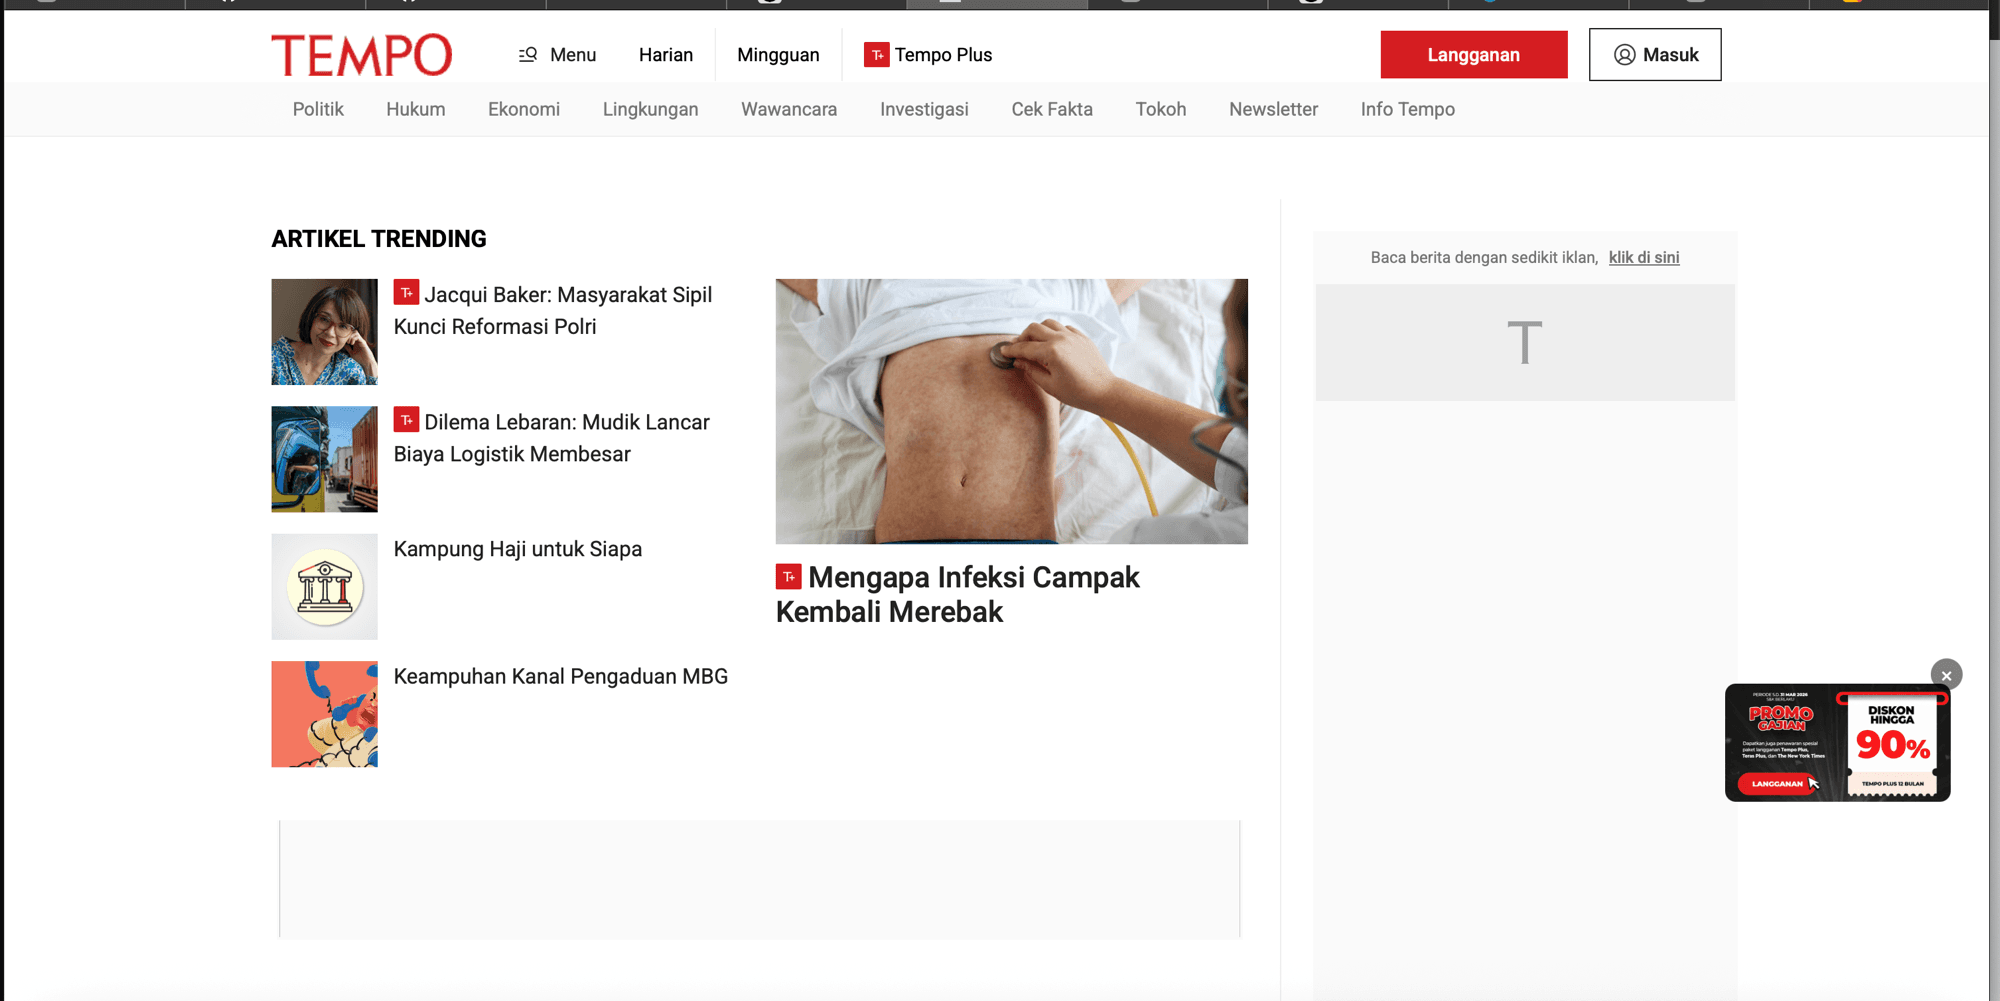Click the T+ badge beside Mengapa Infeksi Campak
The image size is (2000, 1001).
[788, 575]
